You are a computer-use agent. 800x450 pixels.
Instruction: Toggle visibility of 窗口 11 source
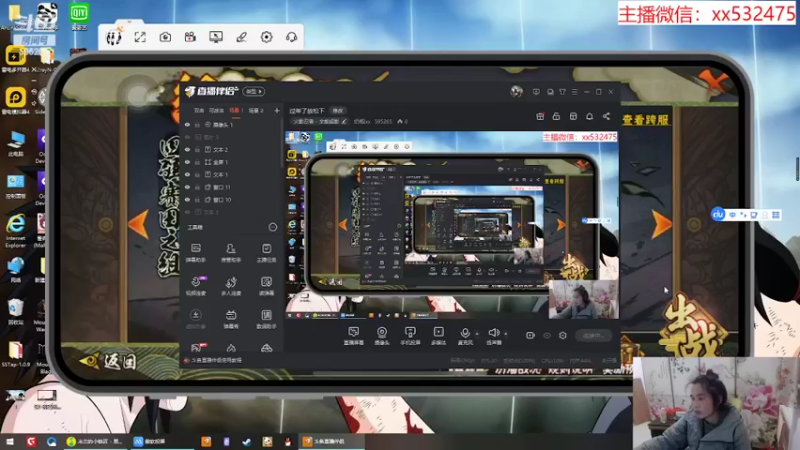[x=187, y=187]
